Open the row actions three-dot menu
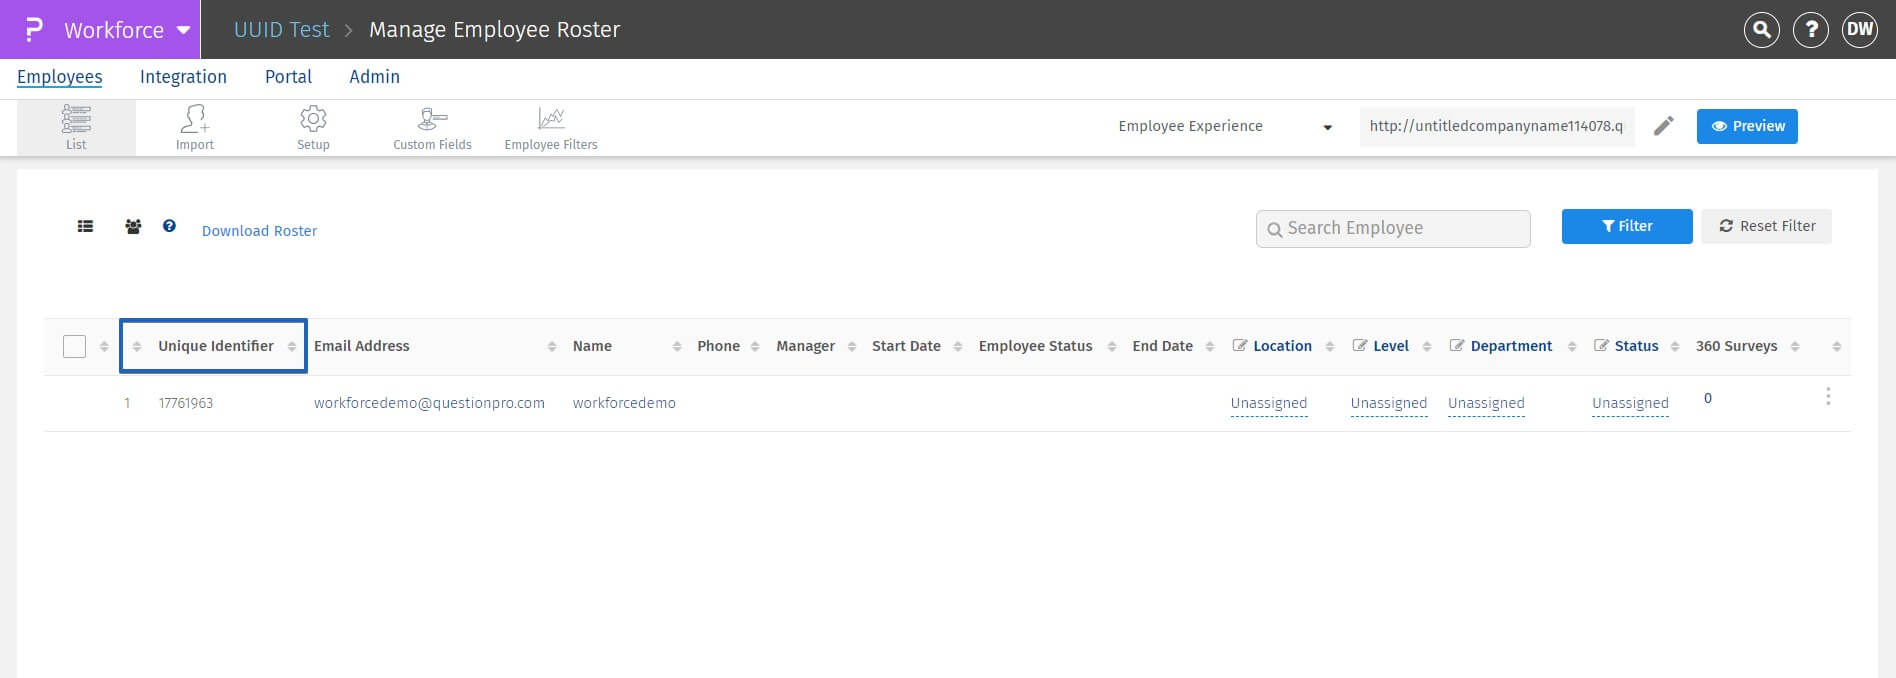The height and width of the screenshot is (678, 1896). point(1828,397)
